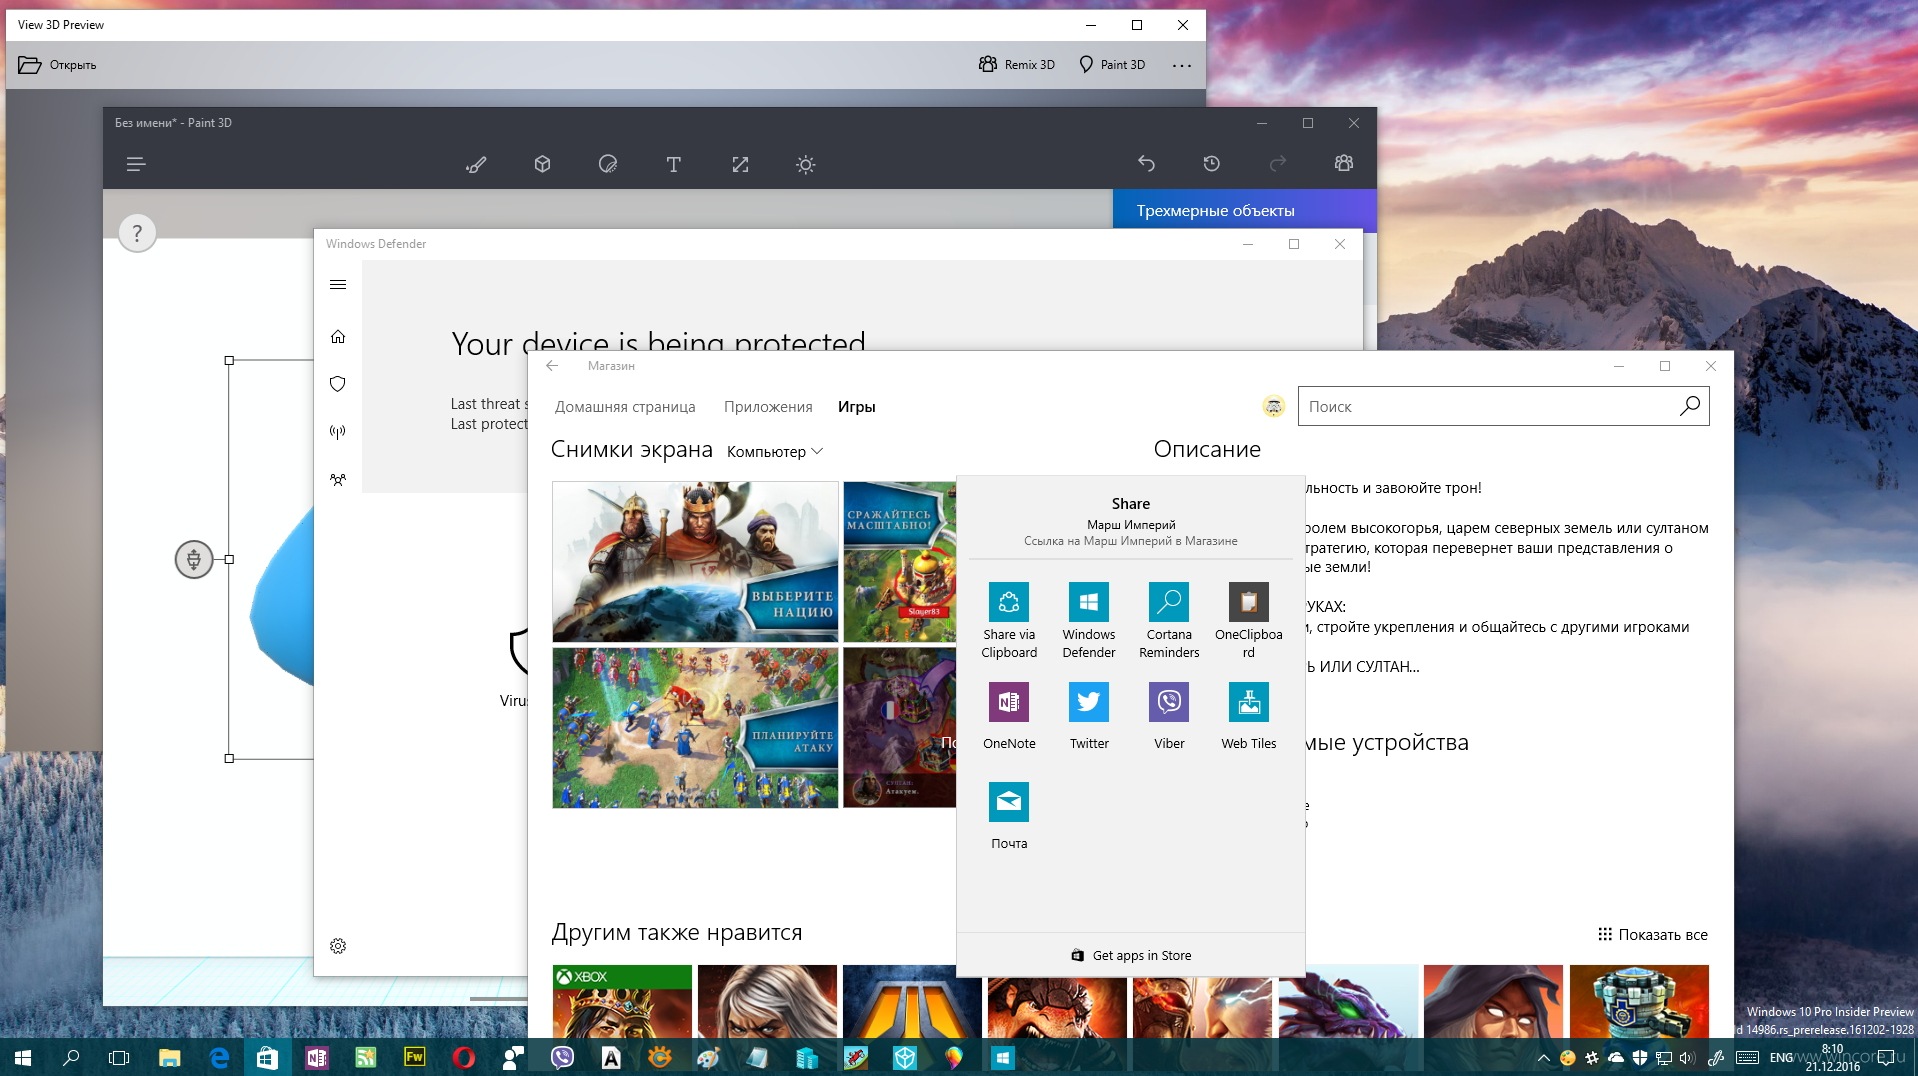Image resolution: width=1918 pixels, height=1076 pixels.
Task: Open the Family options icon in Defender sidebar
Action: [x=338, y=480]
